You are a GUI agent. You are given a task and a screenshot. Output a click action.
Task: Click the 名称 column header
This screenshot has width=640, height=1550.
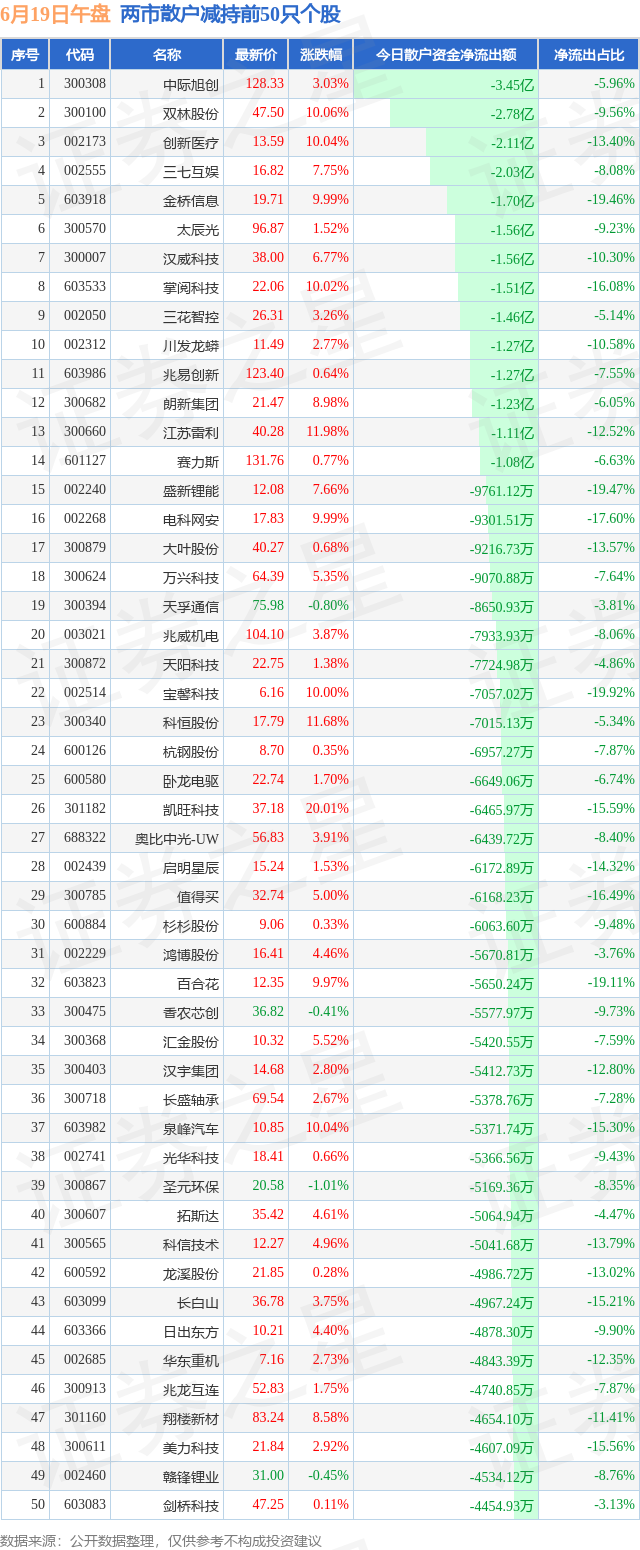[167, 55]
